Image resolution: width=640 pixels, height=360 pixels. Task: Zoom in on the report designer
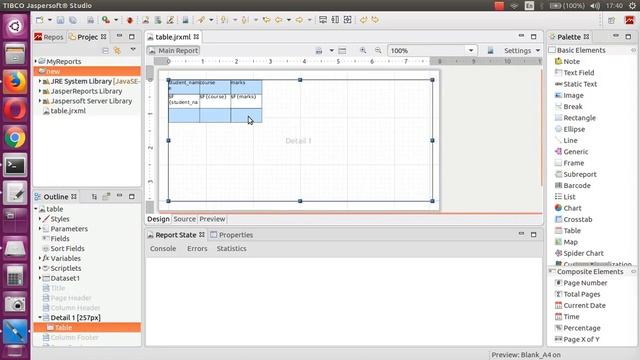(363, 50)
